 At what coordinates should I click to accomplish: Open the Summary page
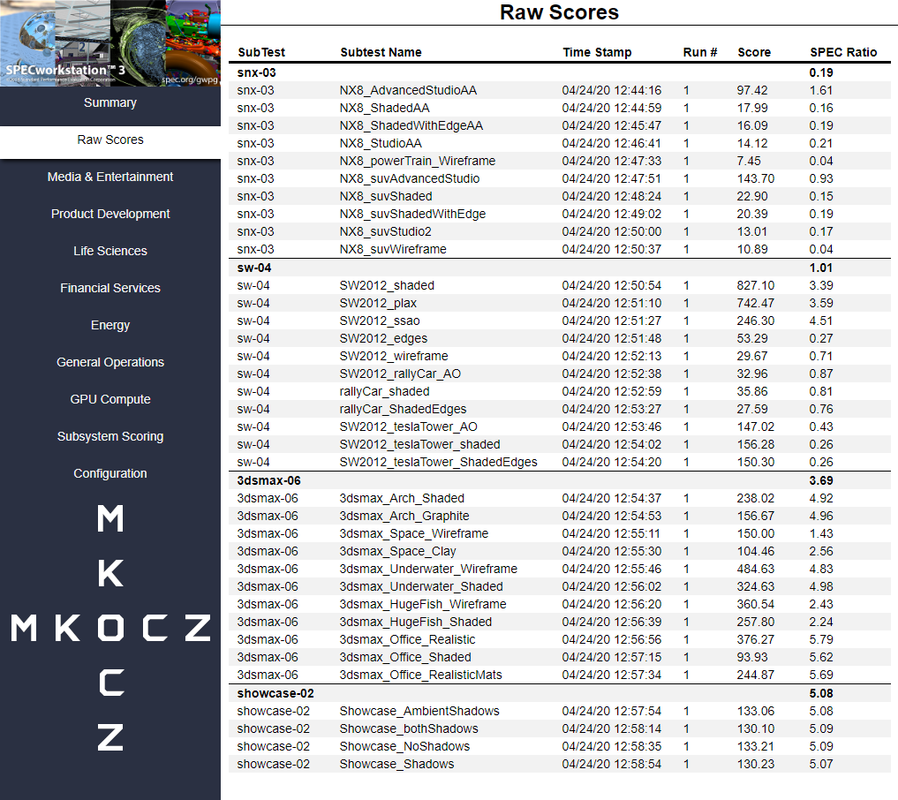[x=110, y=103]
